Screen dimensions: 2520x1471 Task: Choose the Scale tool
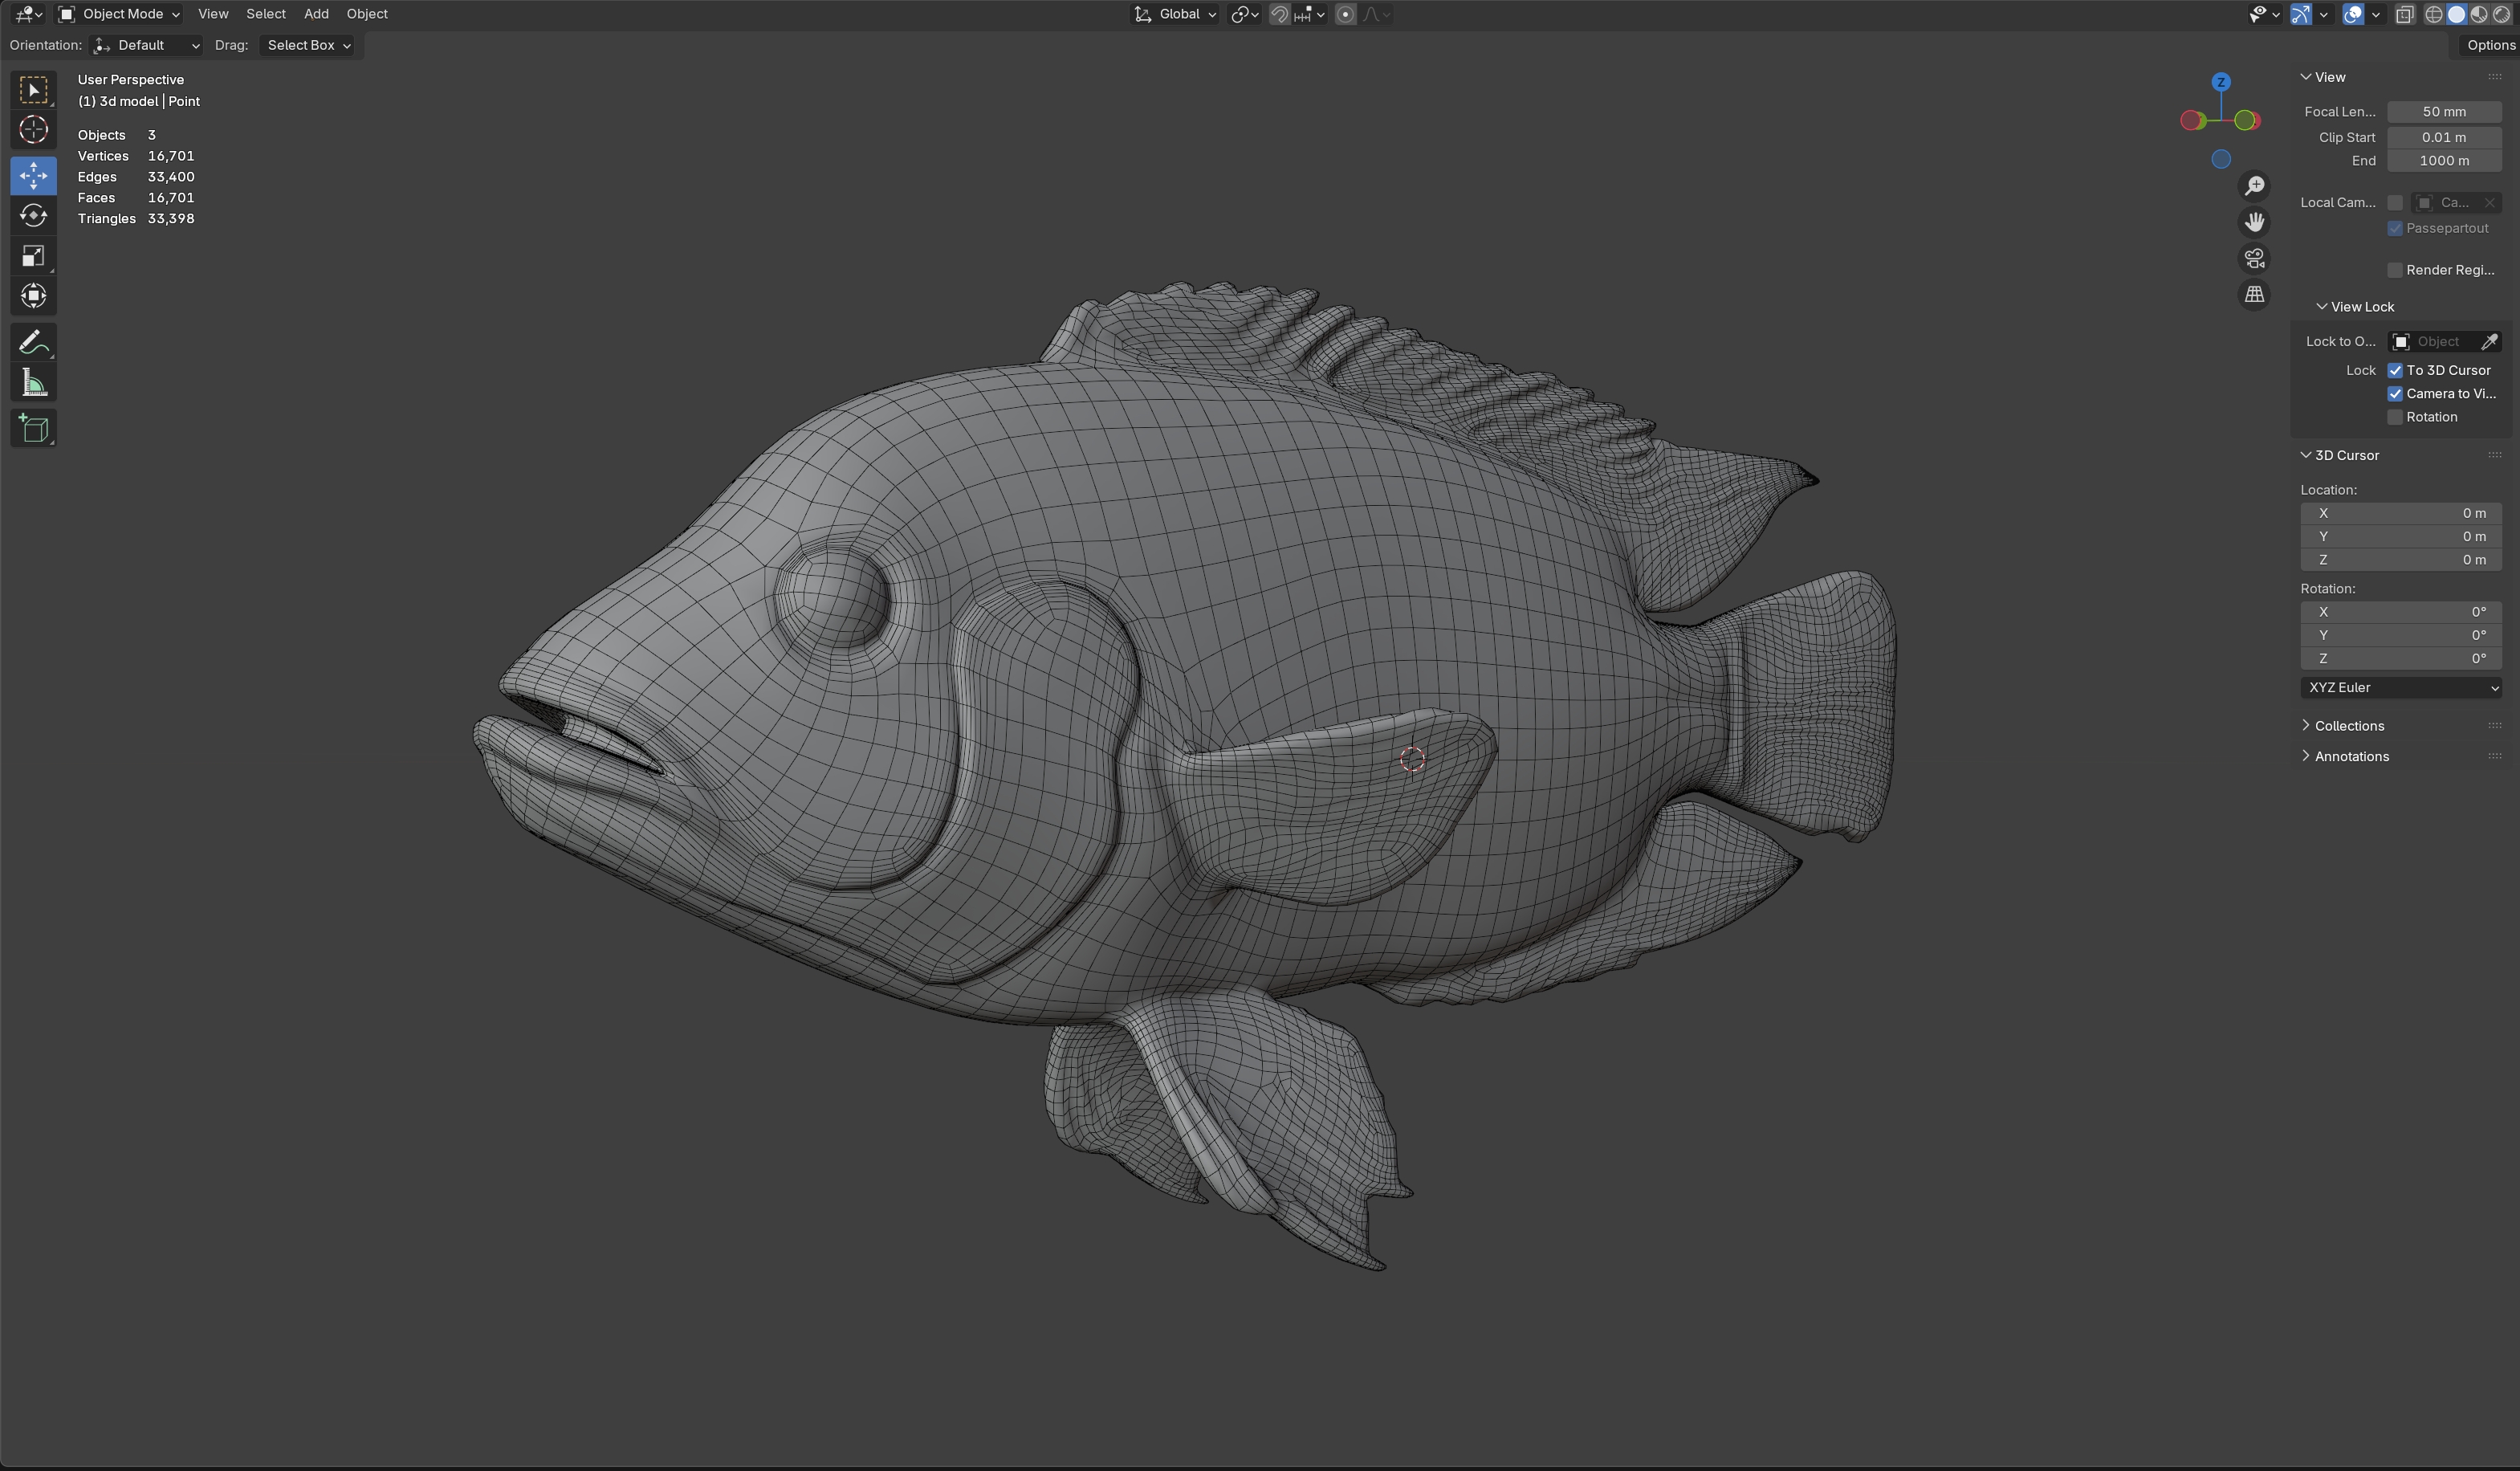(33, 256)
